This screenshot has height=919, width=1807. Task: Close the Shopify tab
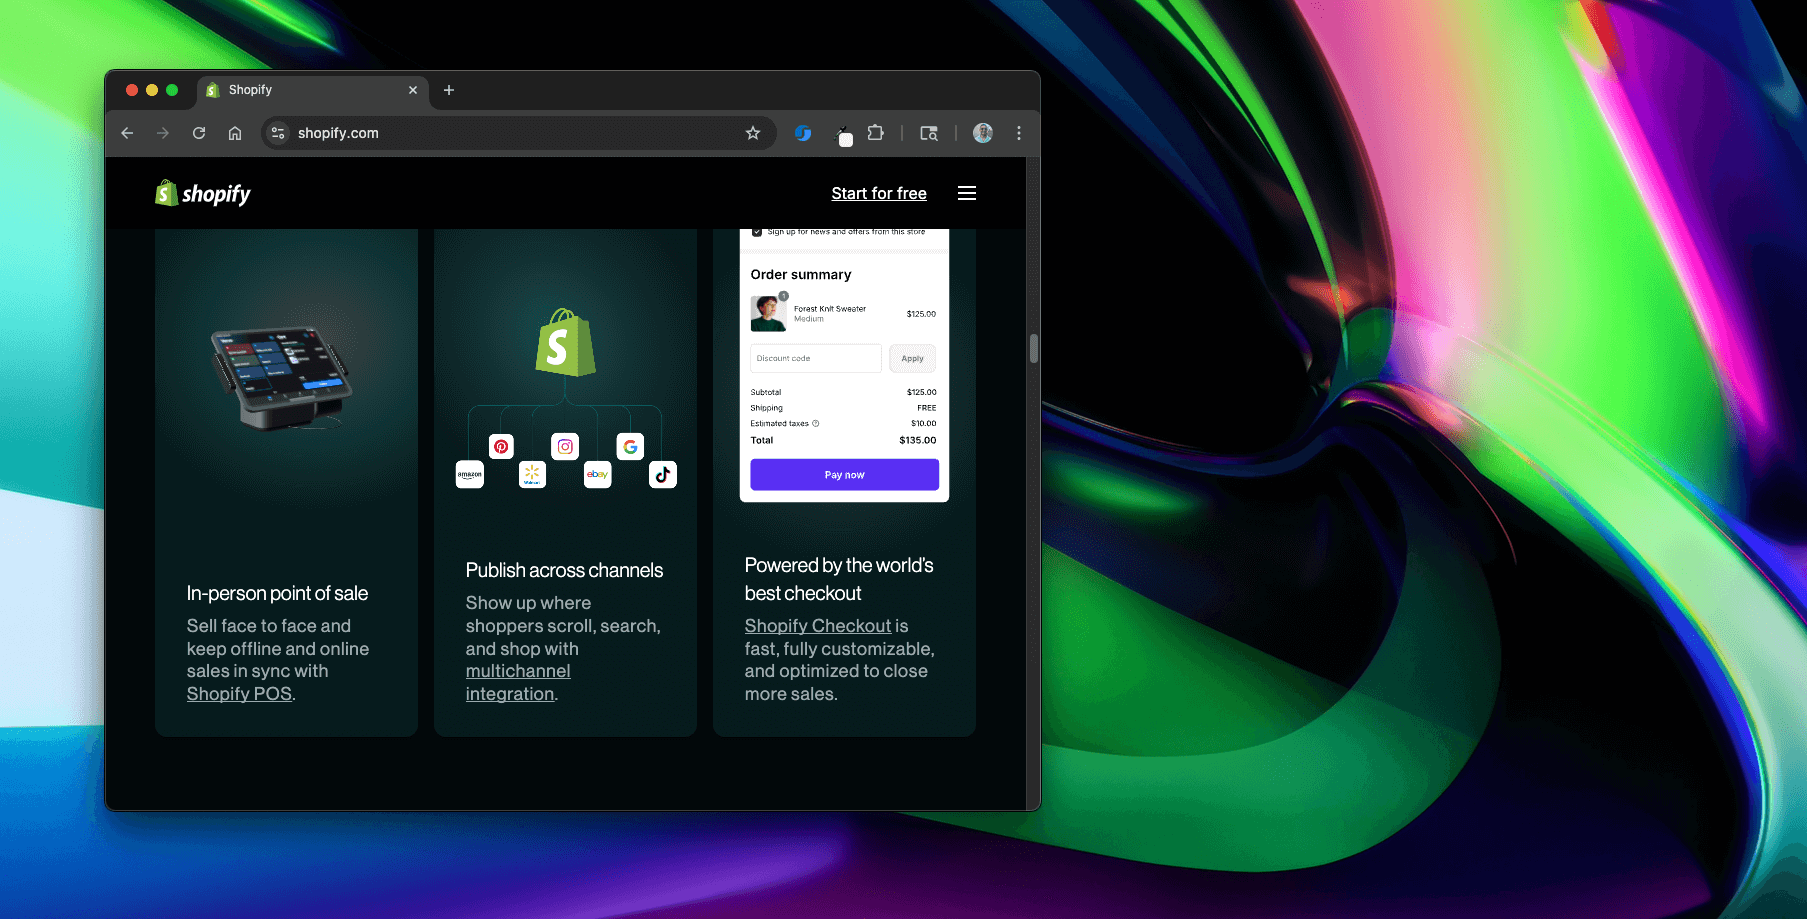pos(413,90)
